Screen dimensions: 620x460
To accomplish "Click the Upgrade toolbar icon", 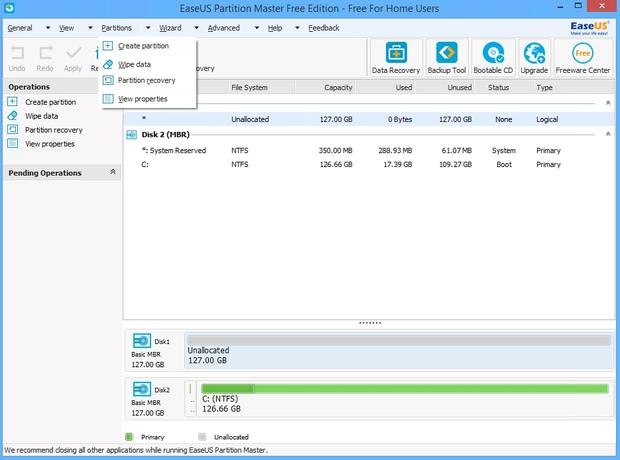I will 535,58.
